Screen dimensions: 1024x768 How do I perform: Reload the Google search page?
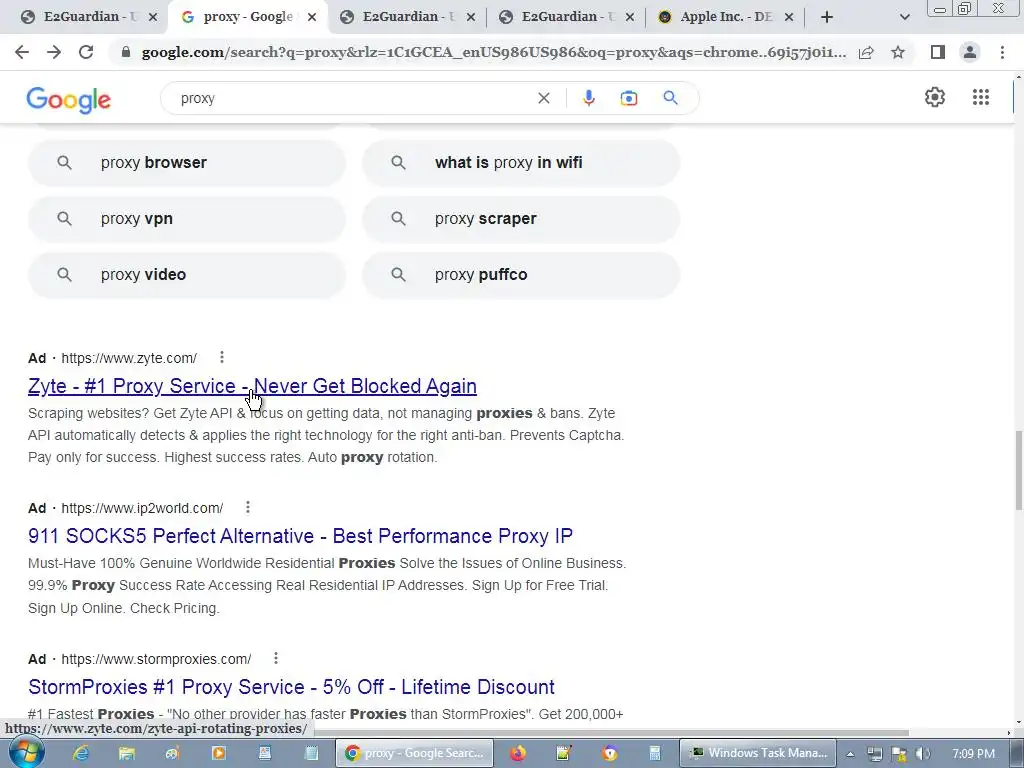86,52
